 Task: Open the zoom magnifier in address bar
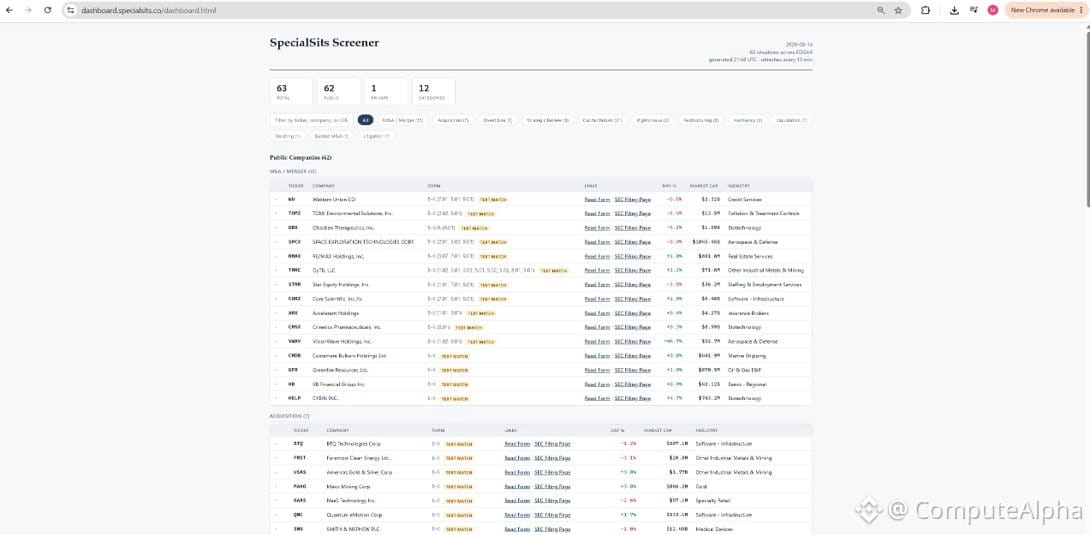click(x=881, y=10)
